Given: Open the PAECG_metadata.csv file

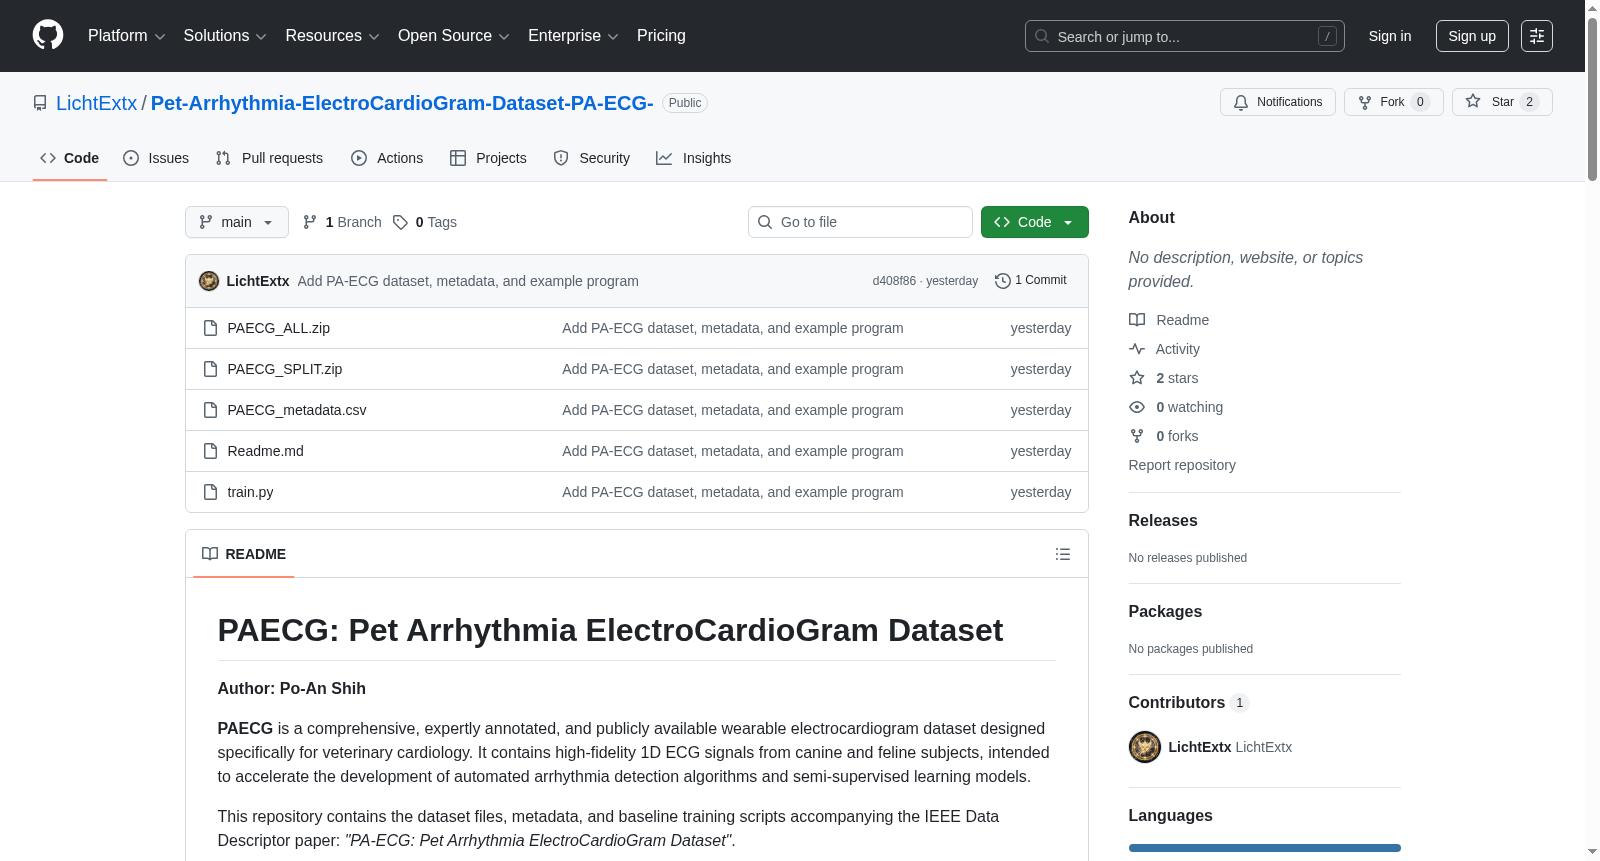Looking at the screenshot, I should click(x=297, y=410).
